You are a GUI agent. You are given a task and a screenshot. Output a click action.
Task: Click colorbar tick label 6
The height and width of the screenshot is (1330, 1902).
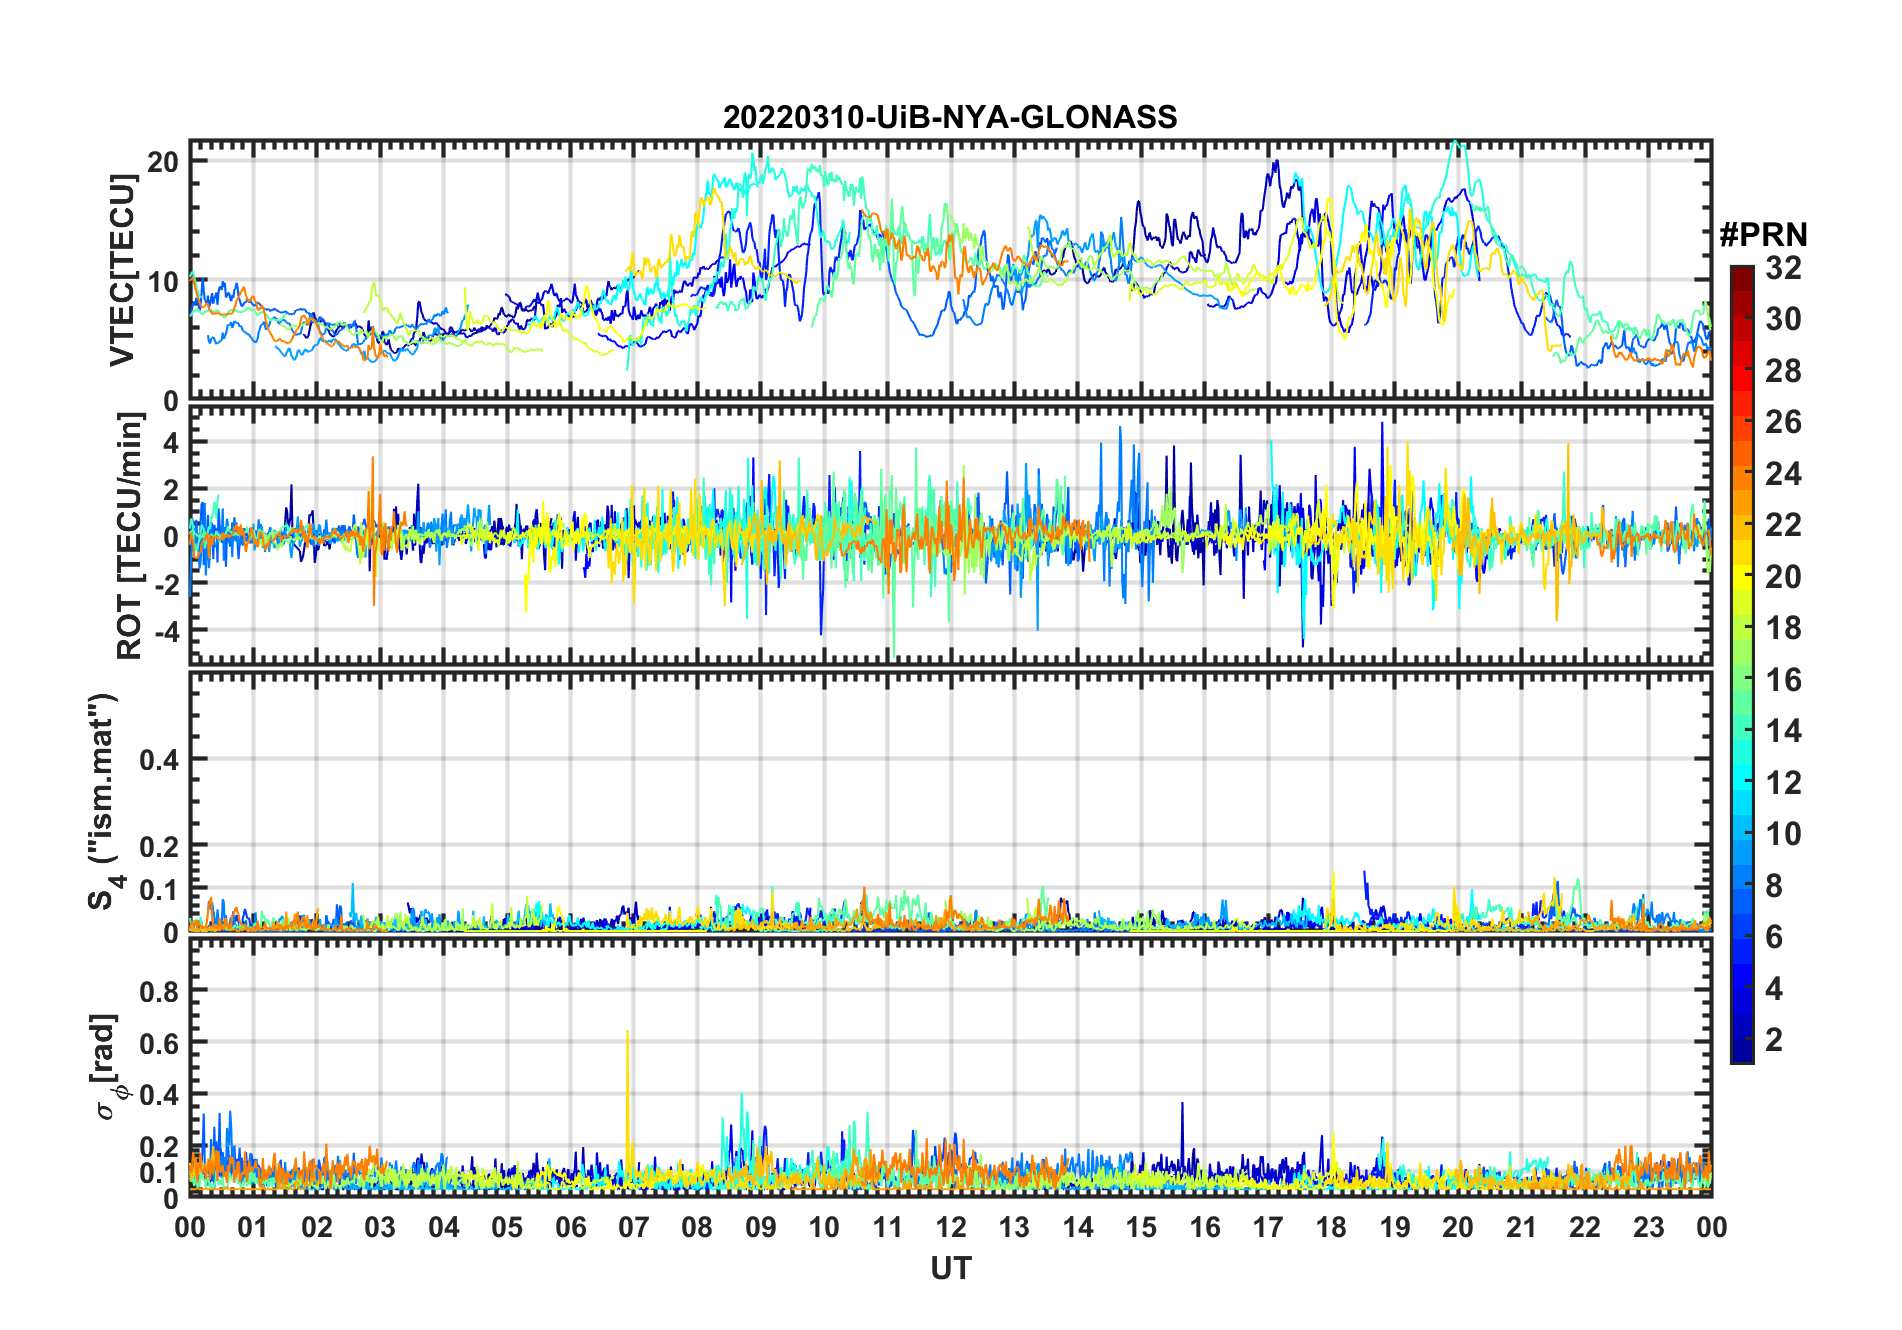pos(1774,937)
